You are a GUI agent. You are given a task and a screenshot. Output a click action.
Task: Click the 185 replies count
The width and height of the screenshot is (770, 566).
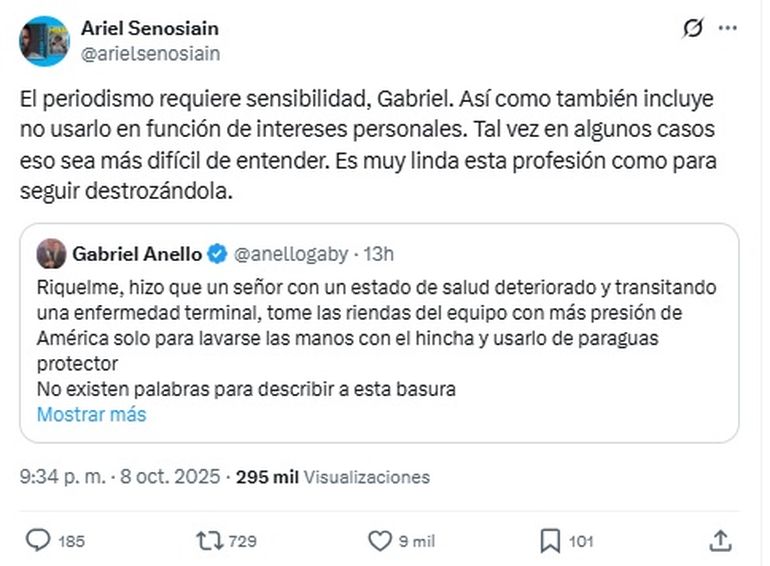(70, 541)
